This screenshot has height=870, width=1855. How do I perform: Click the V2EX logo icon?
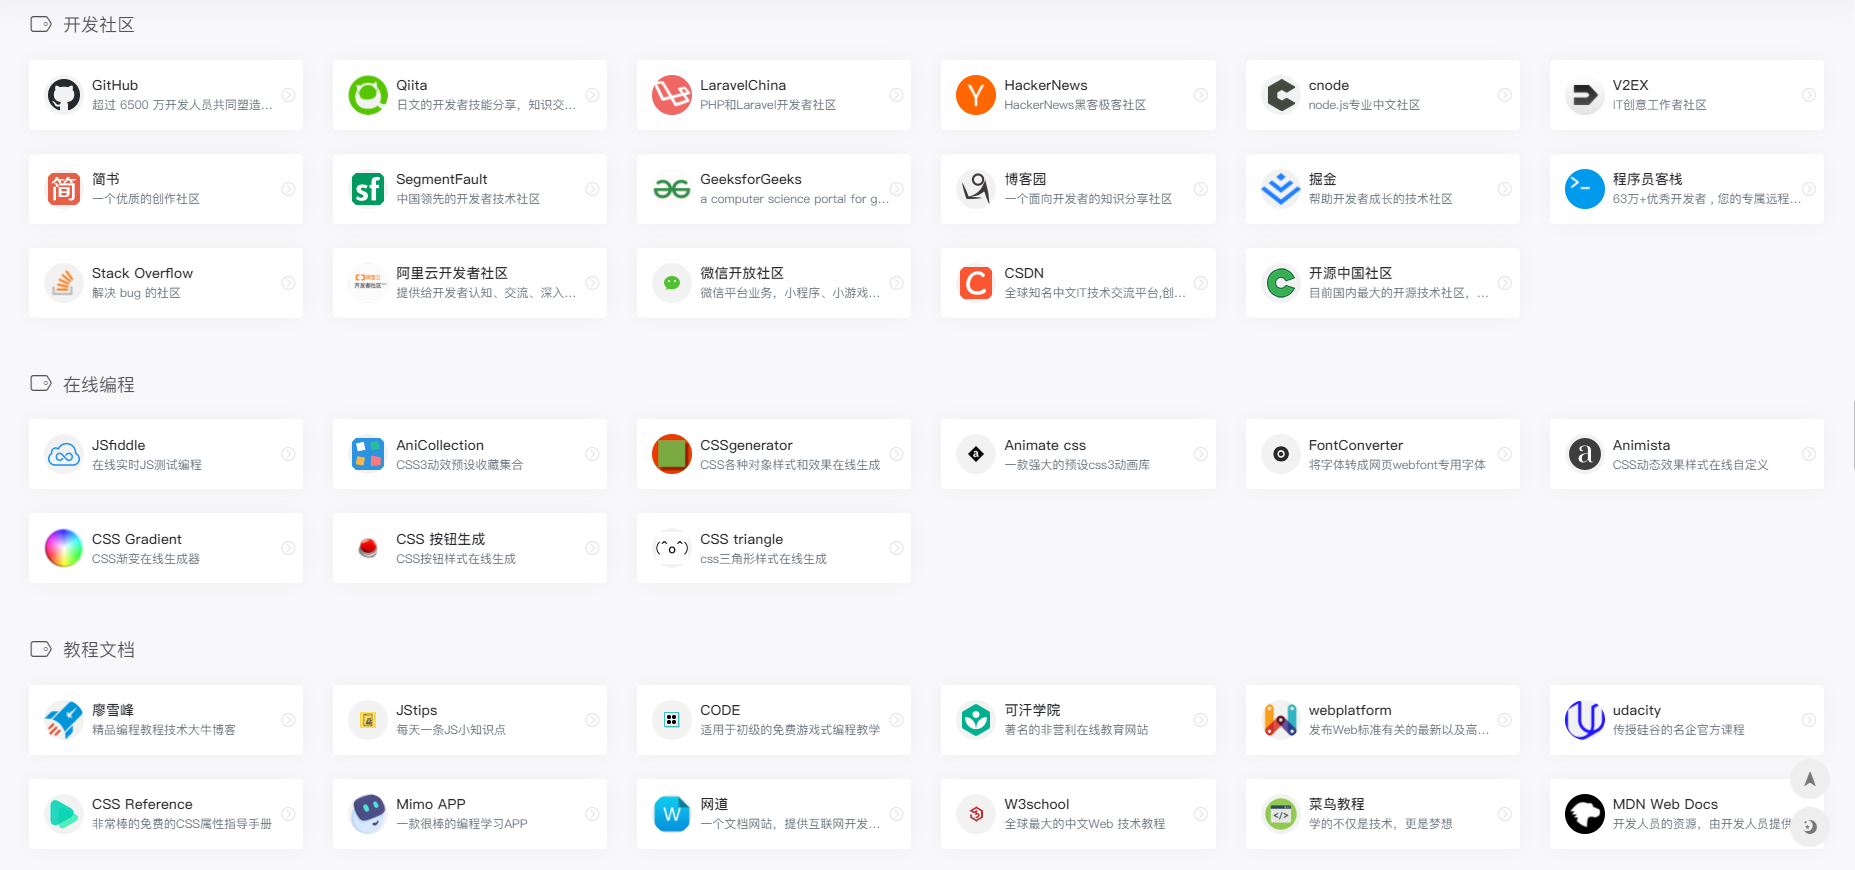1584,96
